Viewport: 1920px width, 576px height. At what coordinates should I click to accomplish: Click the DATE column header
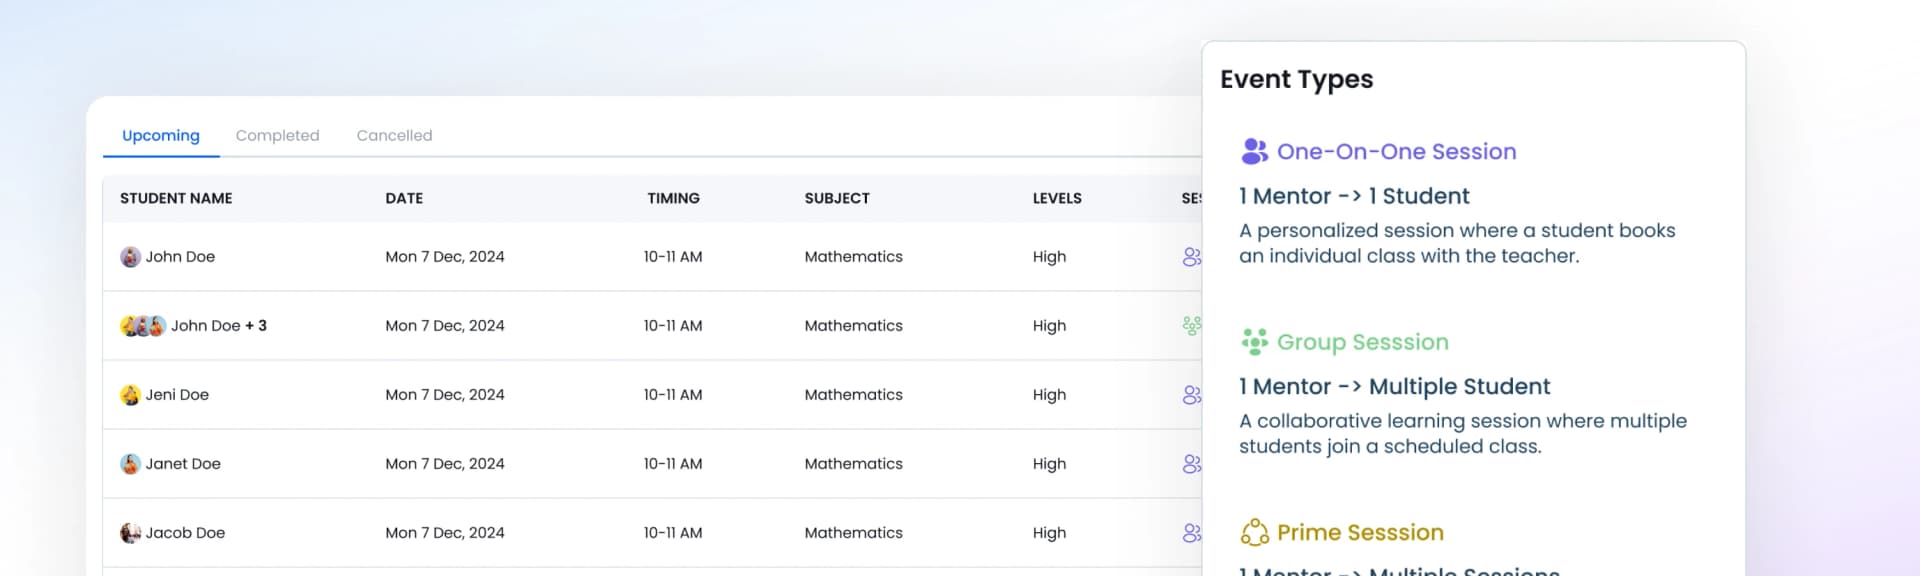tap(404, 198)
